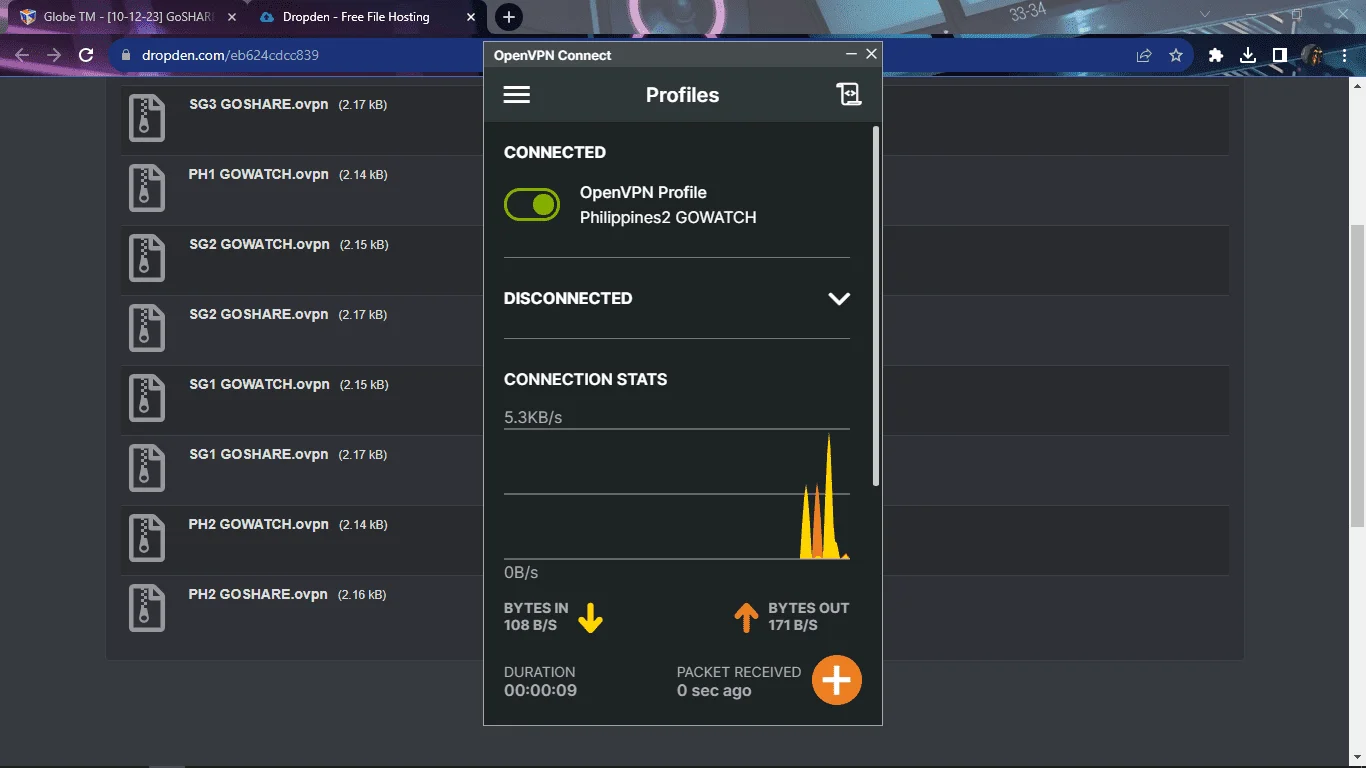
Task: Open the import profile icon beside Profiles
Action: pyautogui.click(x=849, y=95)
